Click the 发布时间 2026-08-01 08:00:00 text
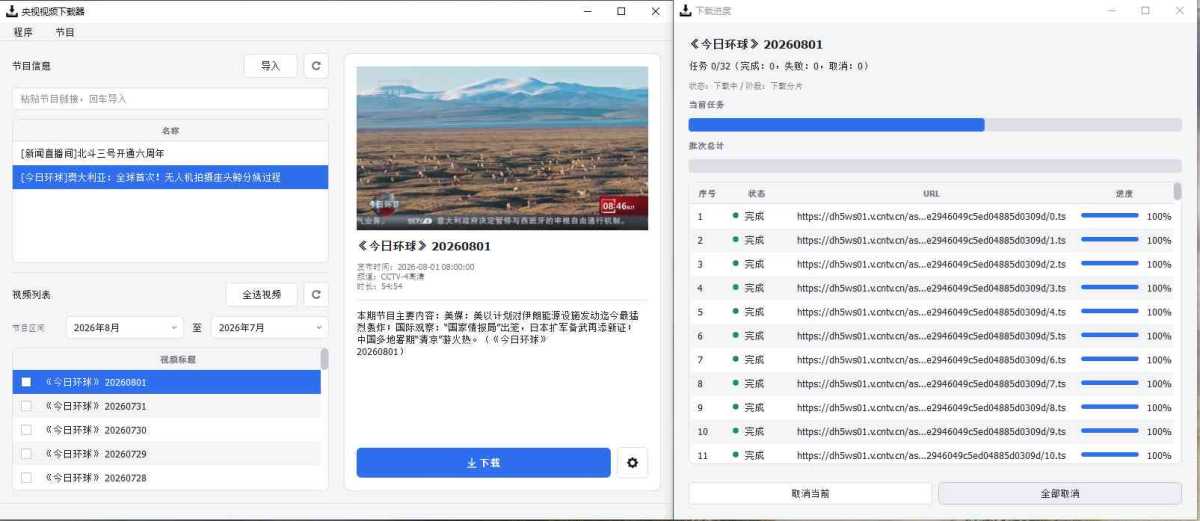The height and width of the screenshot is (521, 1200). tap(416, 267)
